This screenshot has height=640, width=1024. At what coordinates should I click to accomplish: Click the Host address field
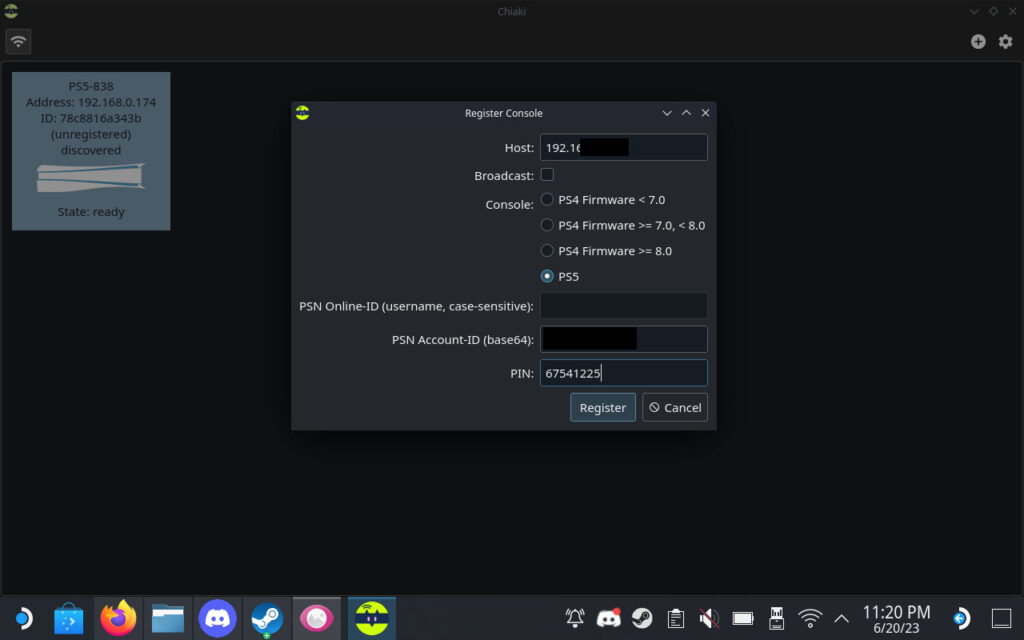[x=623, y=148]
